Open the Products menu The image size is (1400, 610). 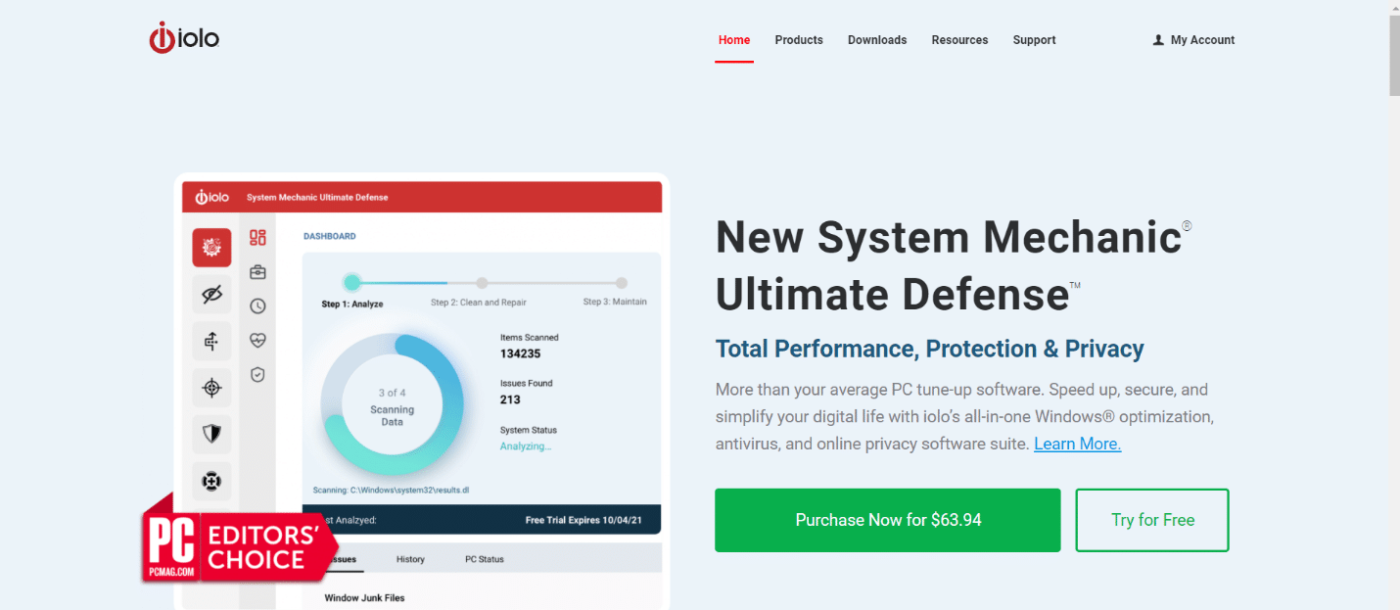point(798,40)
